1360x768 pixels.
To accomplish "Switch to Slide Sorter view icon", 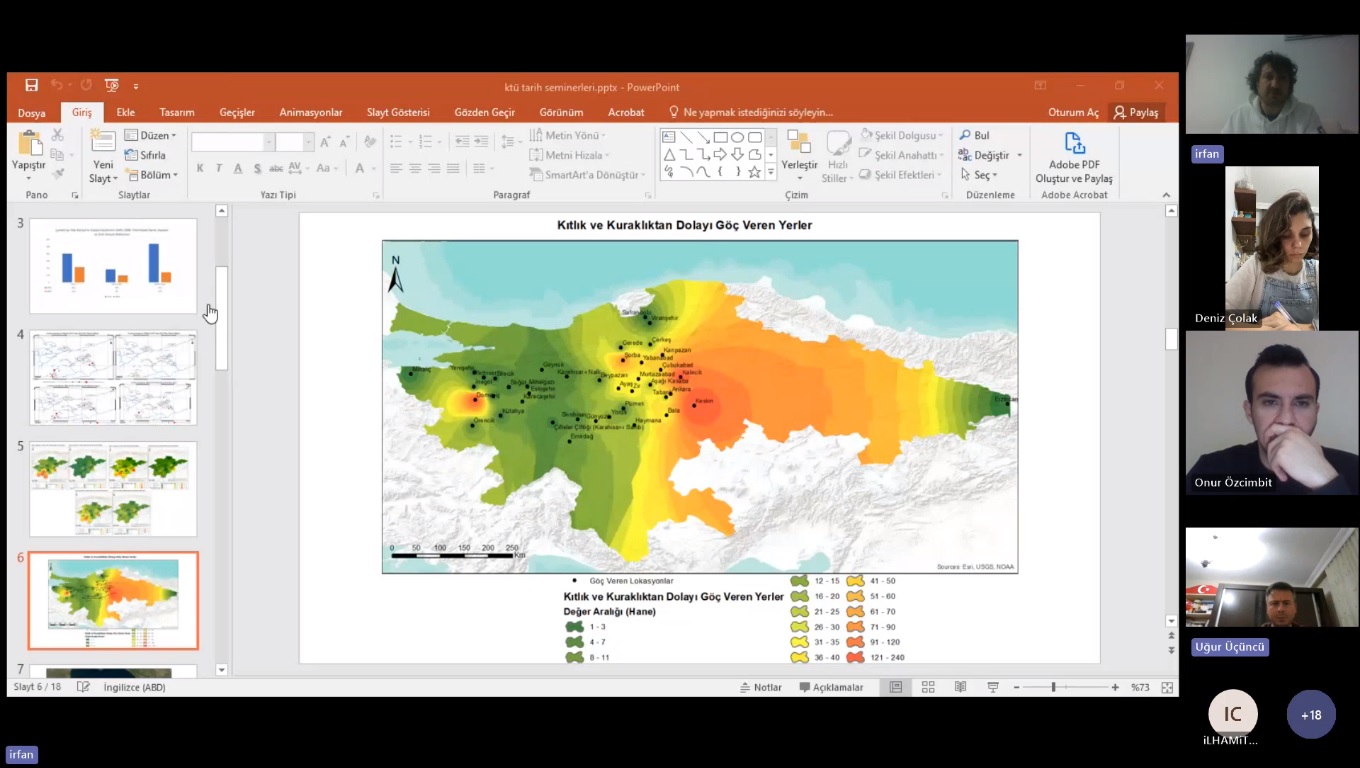I will [x=928, y=687].
